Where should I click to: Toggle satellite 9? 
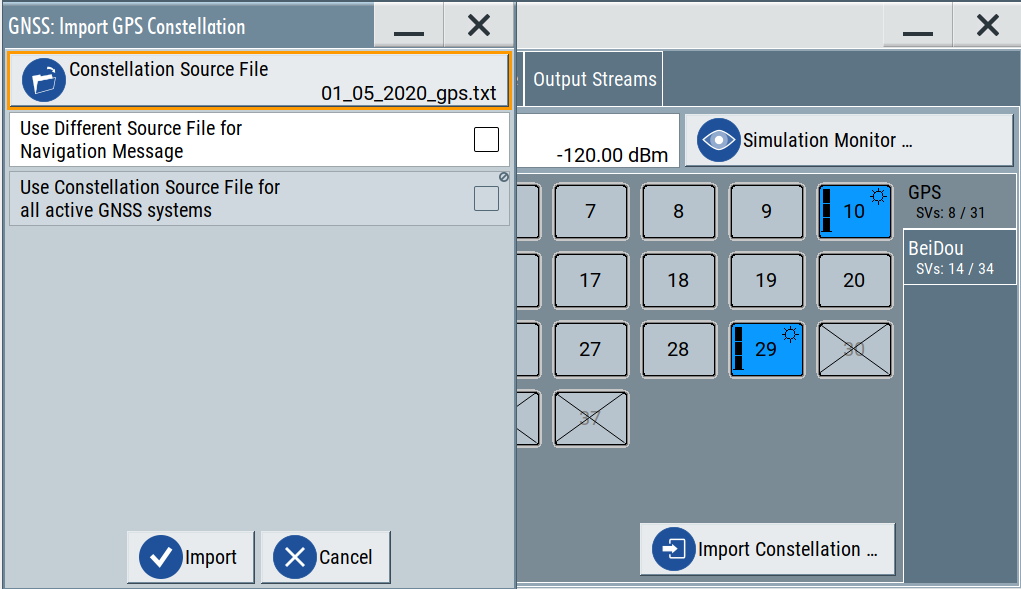[766, 212]
